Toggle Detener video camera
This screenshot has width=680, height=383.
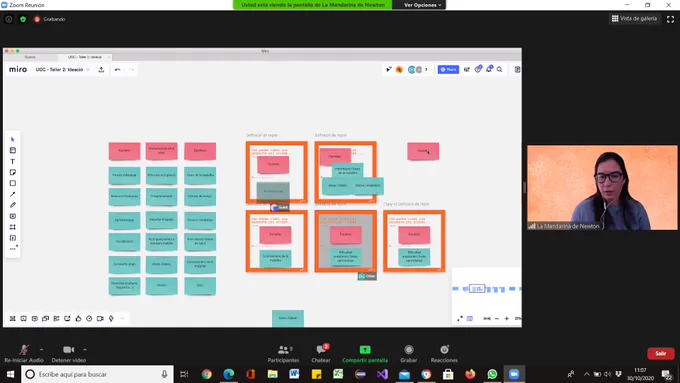coord(69,353)
